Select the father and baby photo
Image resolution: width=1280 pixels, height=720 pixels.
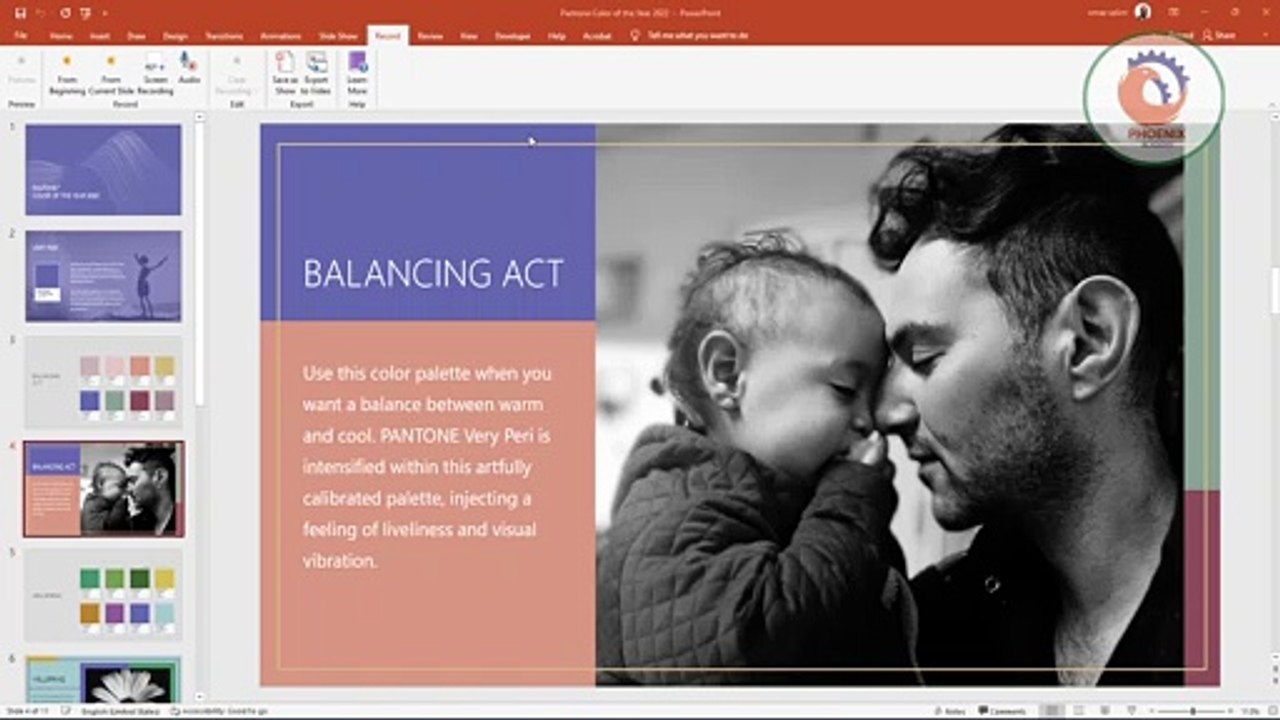pyautogui.click(x=889, y=404)
